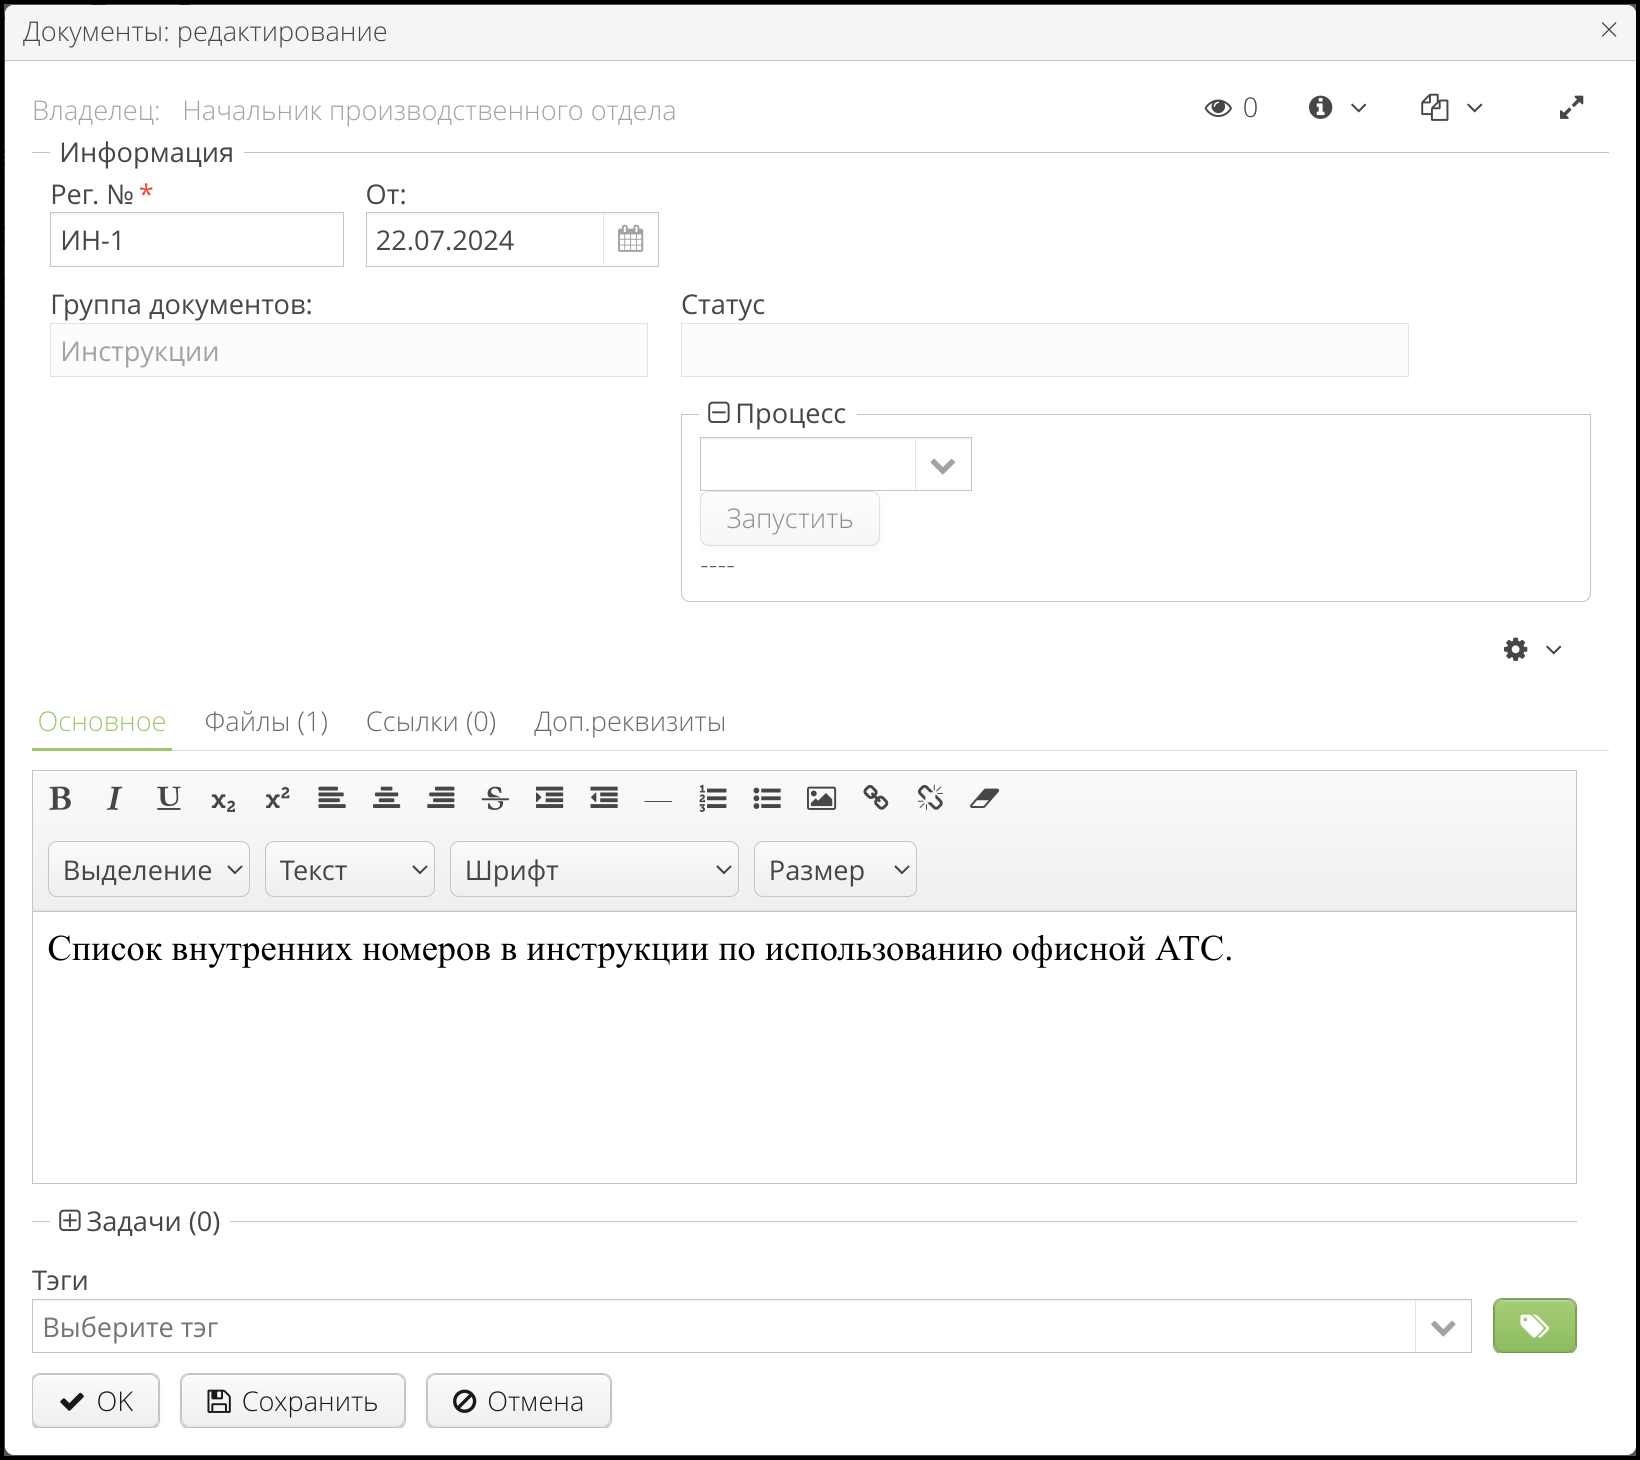
Task: Clear formatting with the eraser icon
Action: [x=984, y=798]
